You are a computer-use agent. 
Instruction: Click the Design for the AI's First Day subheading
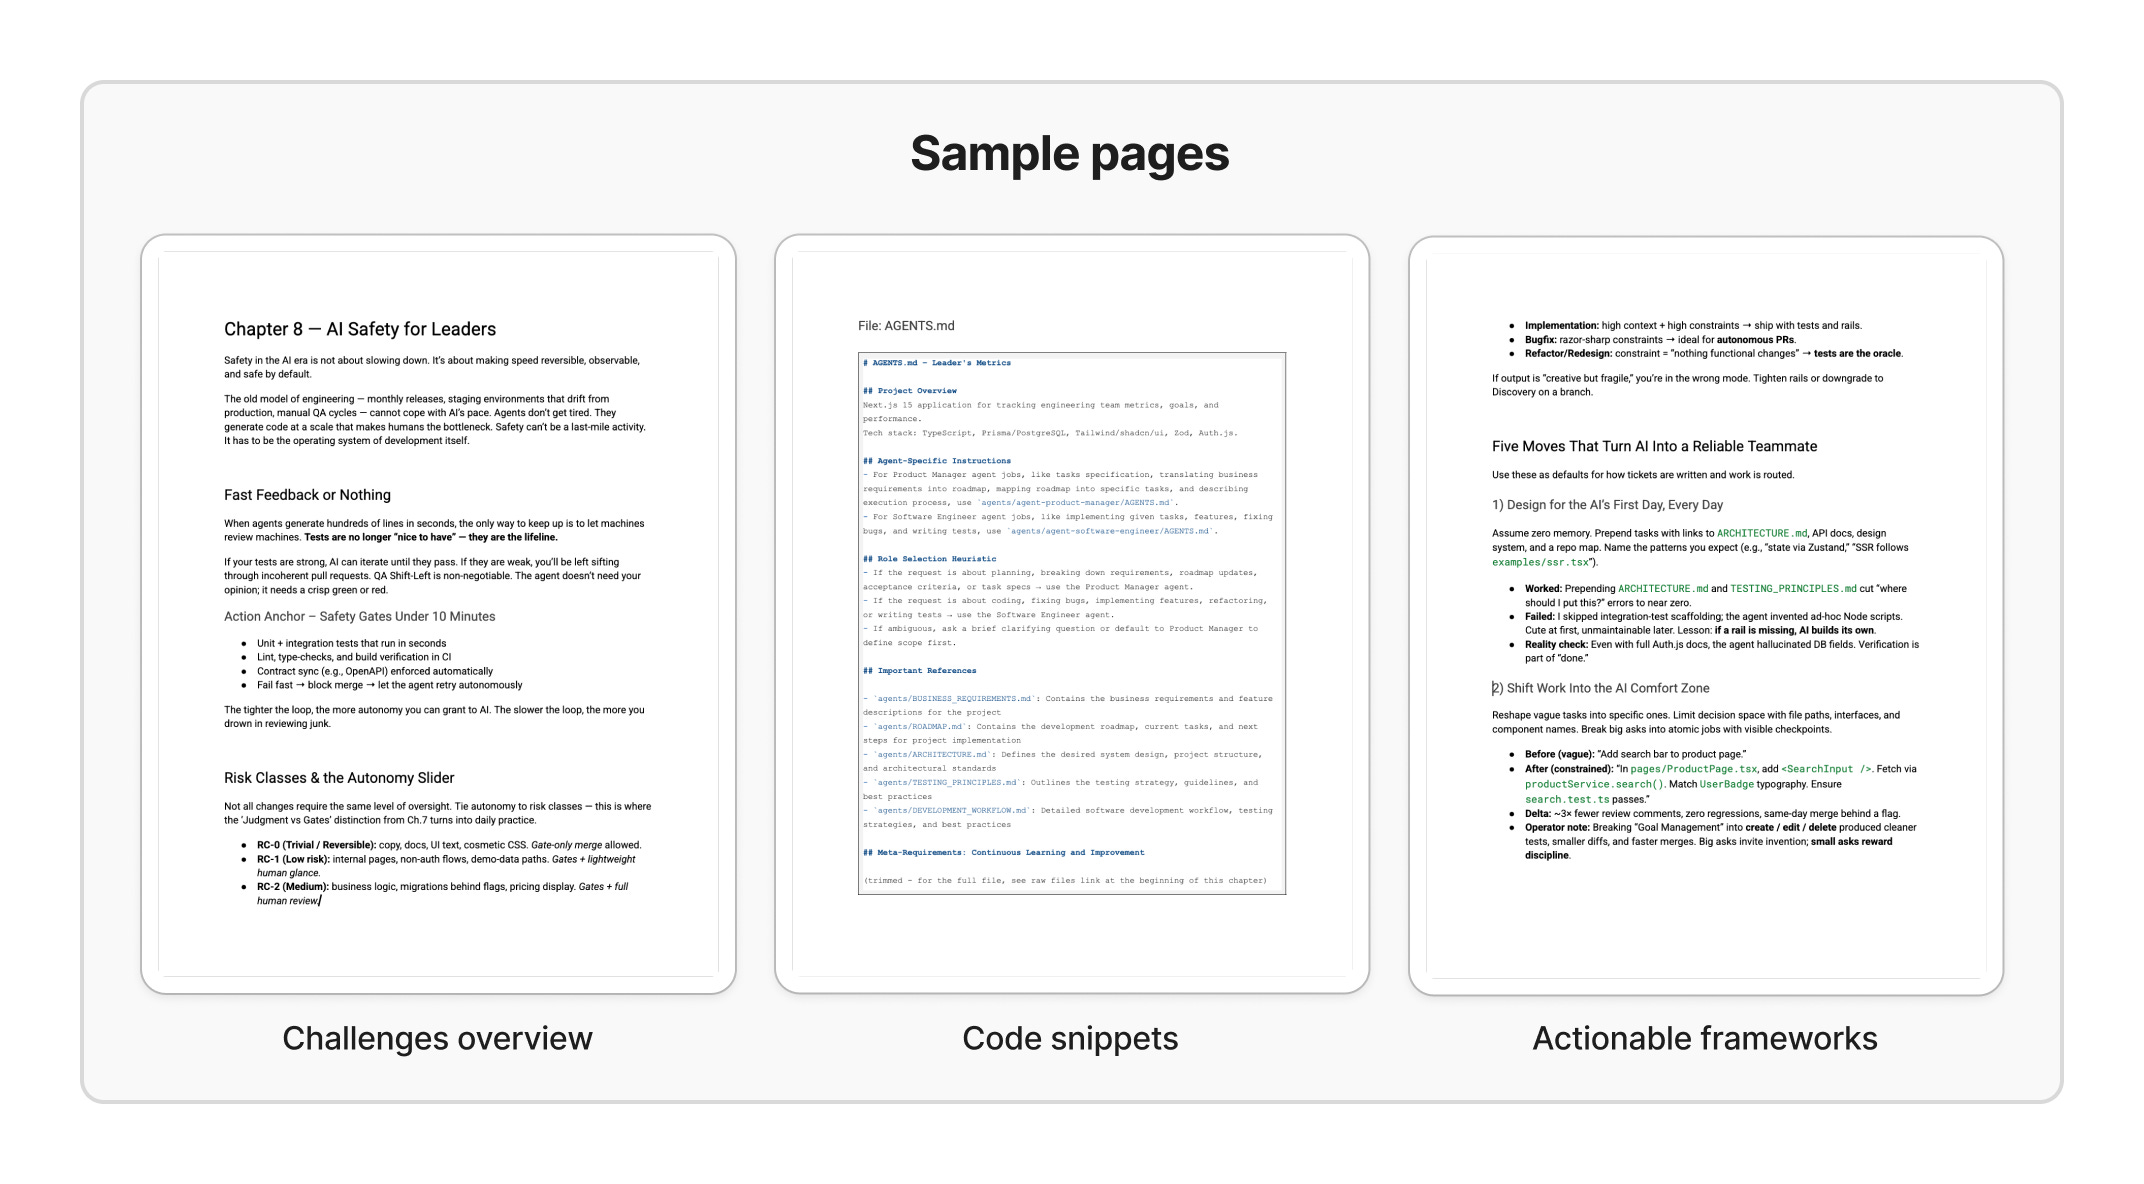pyautogui.click(x=1607, y=505)
